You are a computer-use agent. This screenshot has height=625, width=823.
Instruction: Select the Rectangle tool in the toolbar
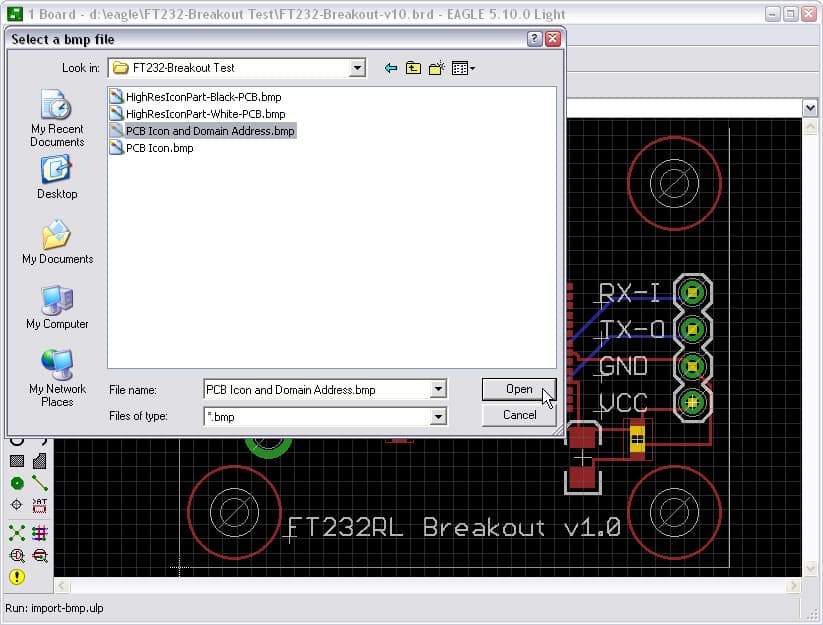point(15,461)
